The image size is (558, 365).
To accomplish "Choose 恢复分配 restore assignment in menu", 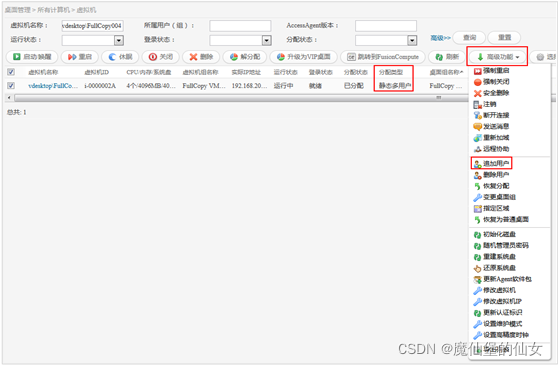I will coord(491,186).
